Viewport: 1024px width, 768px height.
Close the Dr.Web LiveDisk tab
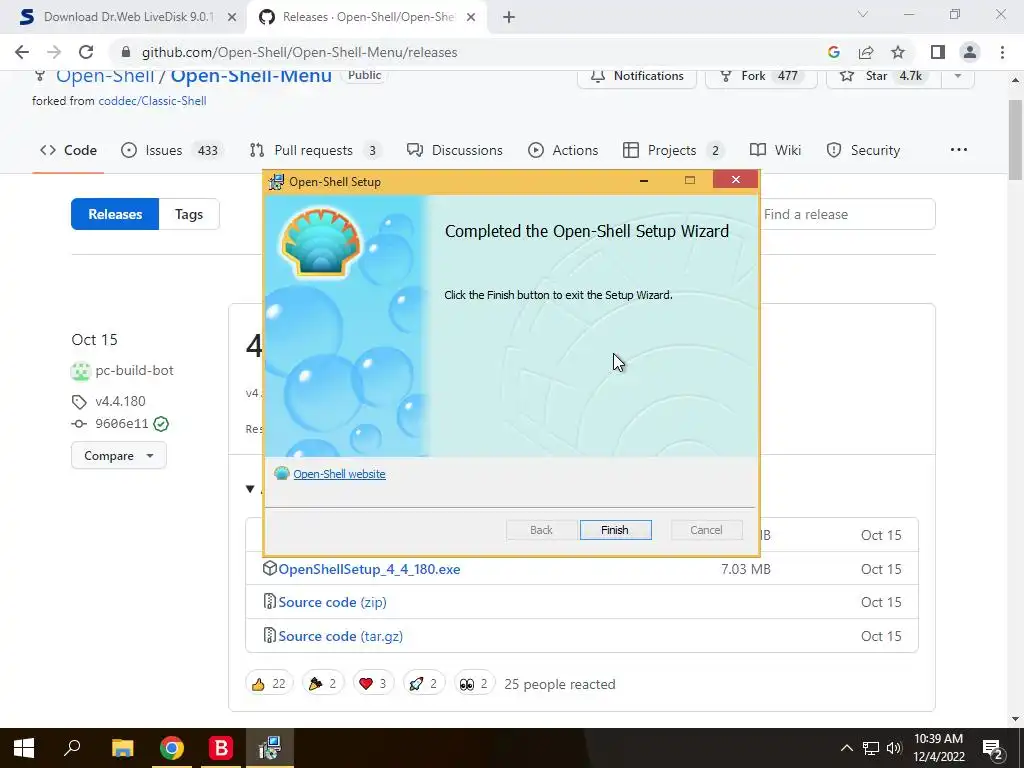click(x=232, y=17)
